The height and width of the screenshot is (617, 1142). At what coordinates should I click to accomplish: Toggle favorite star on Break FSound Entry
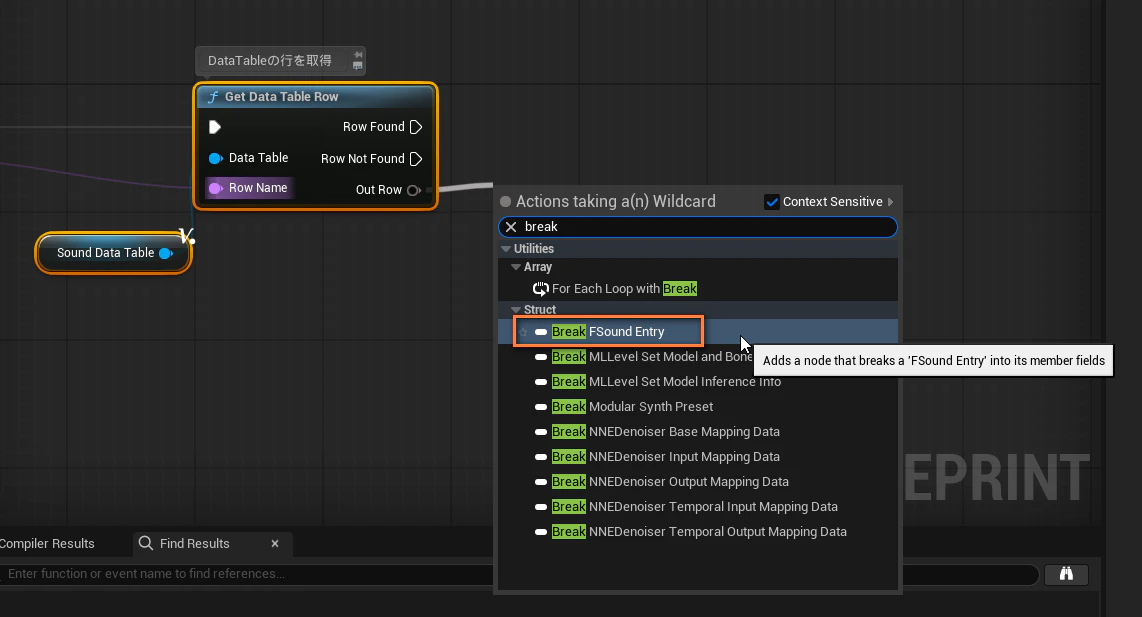523,332
